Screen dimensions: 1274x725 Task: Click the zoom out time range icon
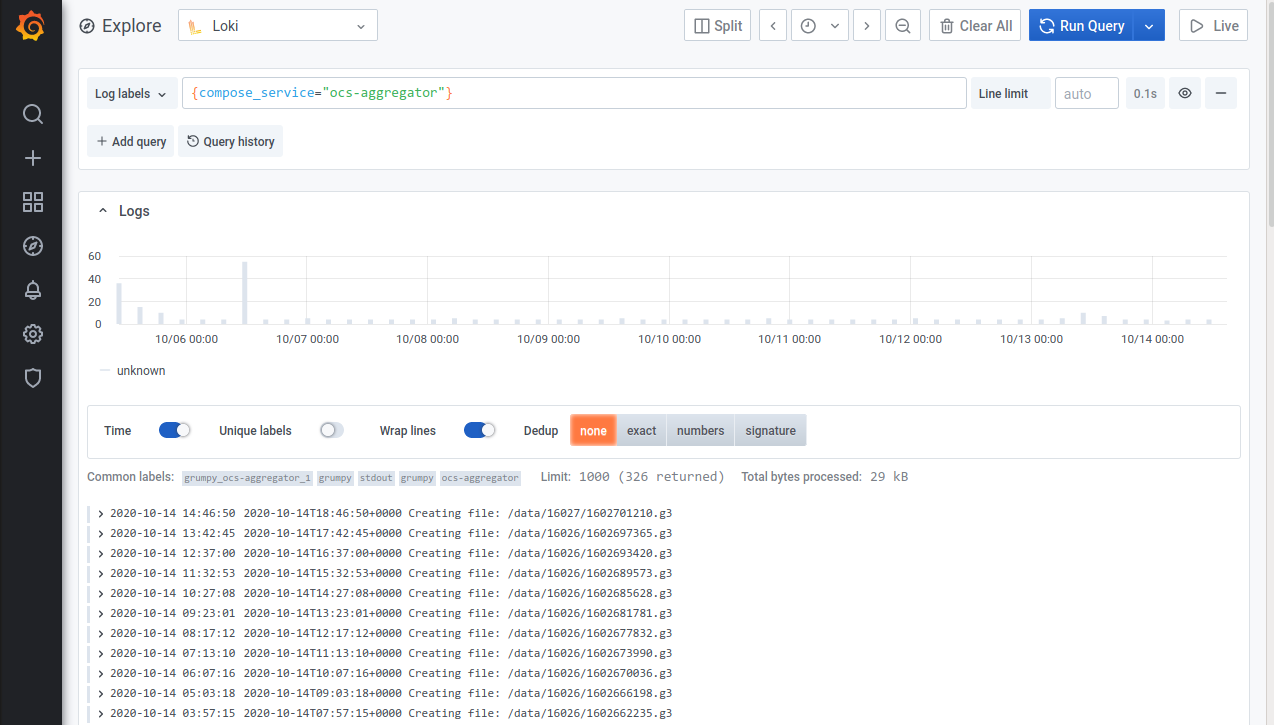point(902,26)
